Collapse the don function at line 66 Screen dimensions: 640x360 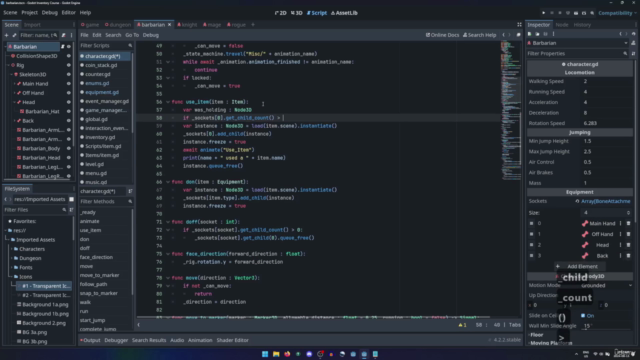168,182
